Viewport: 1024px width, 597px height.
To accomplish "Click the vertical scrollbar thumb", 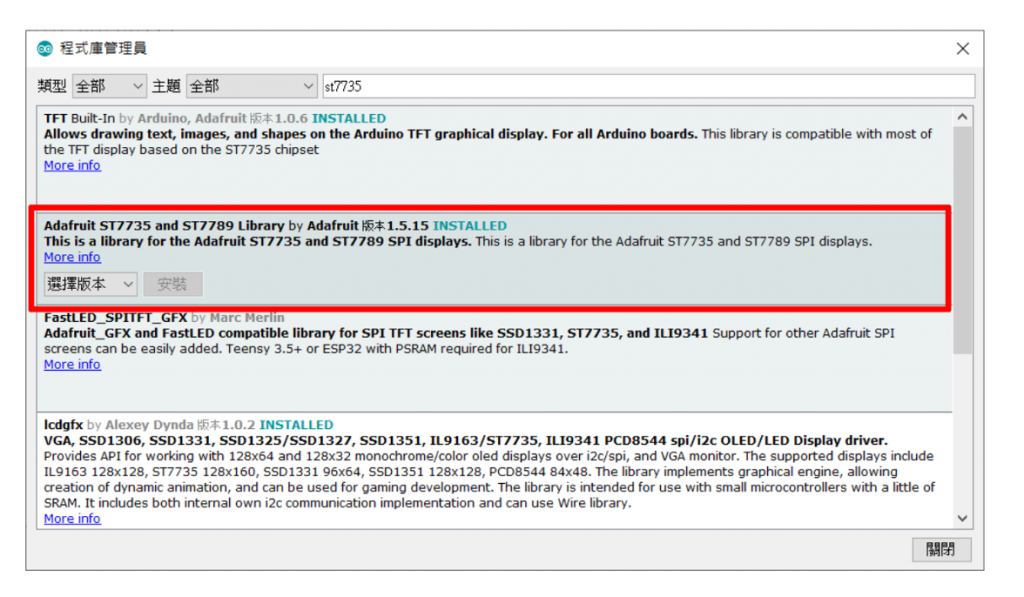I will 962,240.
